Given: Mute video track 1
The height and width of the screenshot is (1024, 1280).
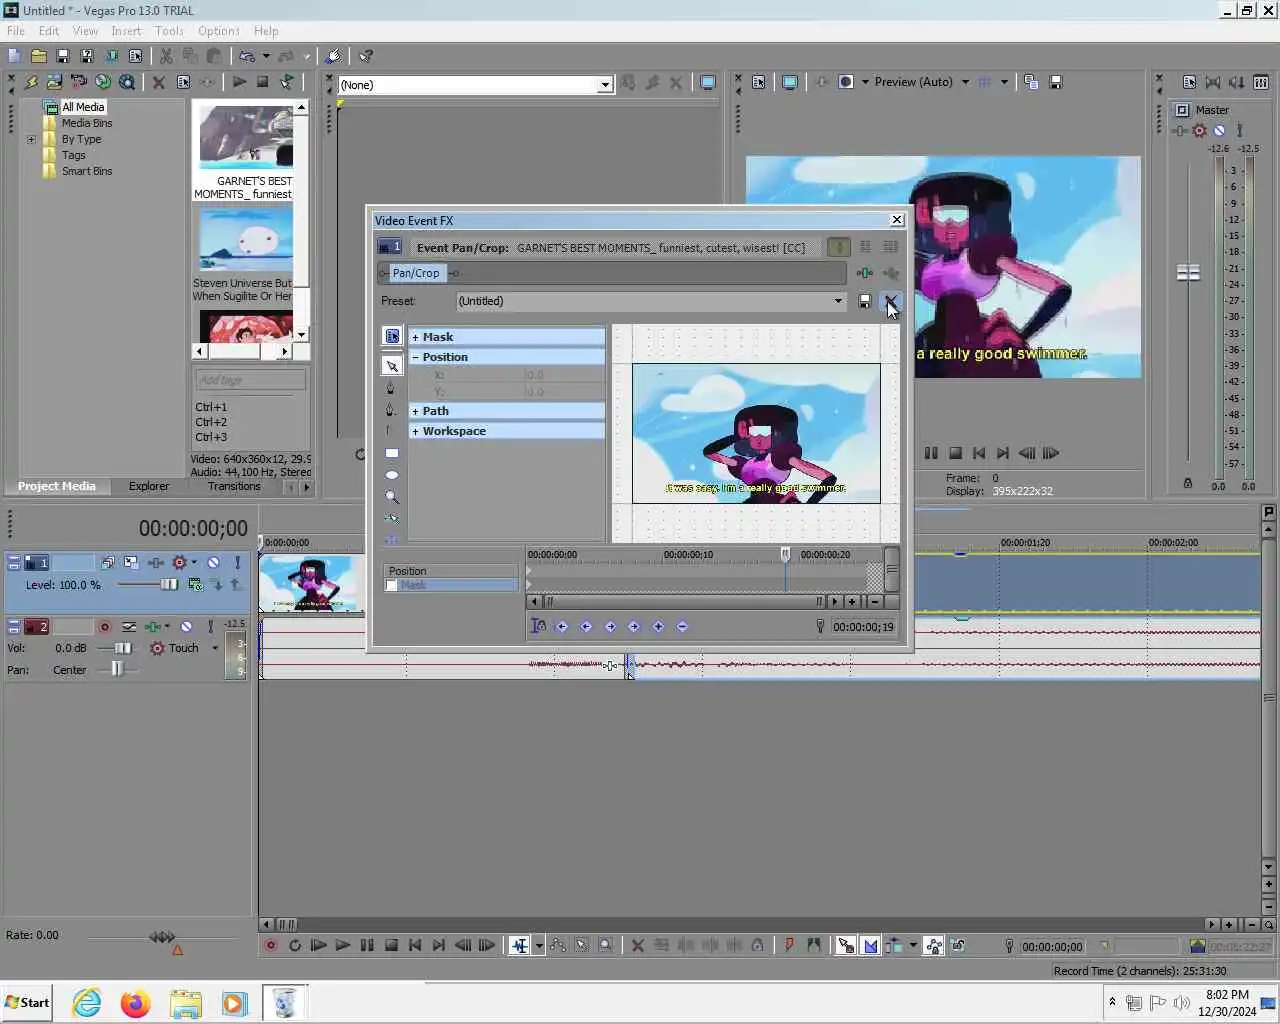Looking at the screenshot, I should 213,563.
